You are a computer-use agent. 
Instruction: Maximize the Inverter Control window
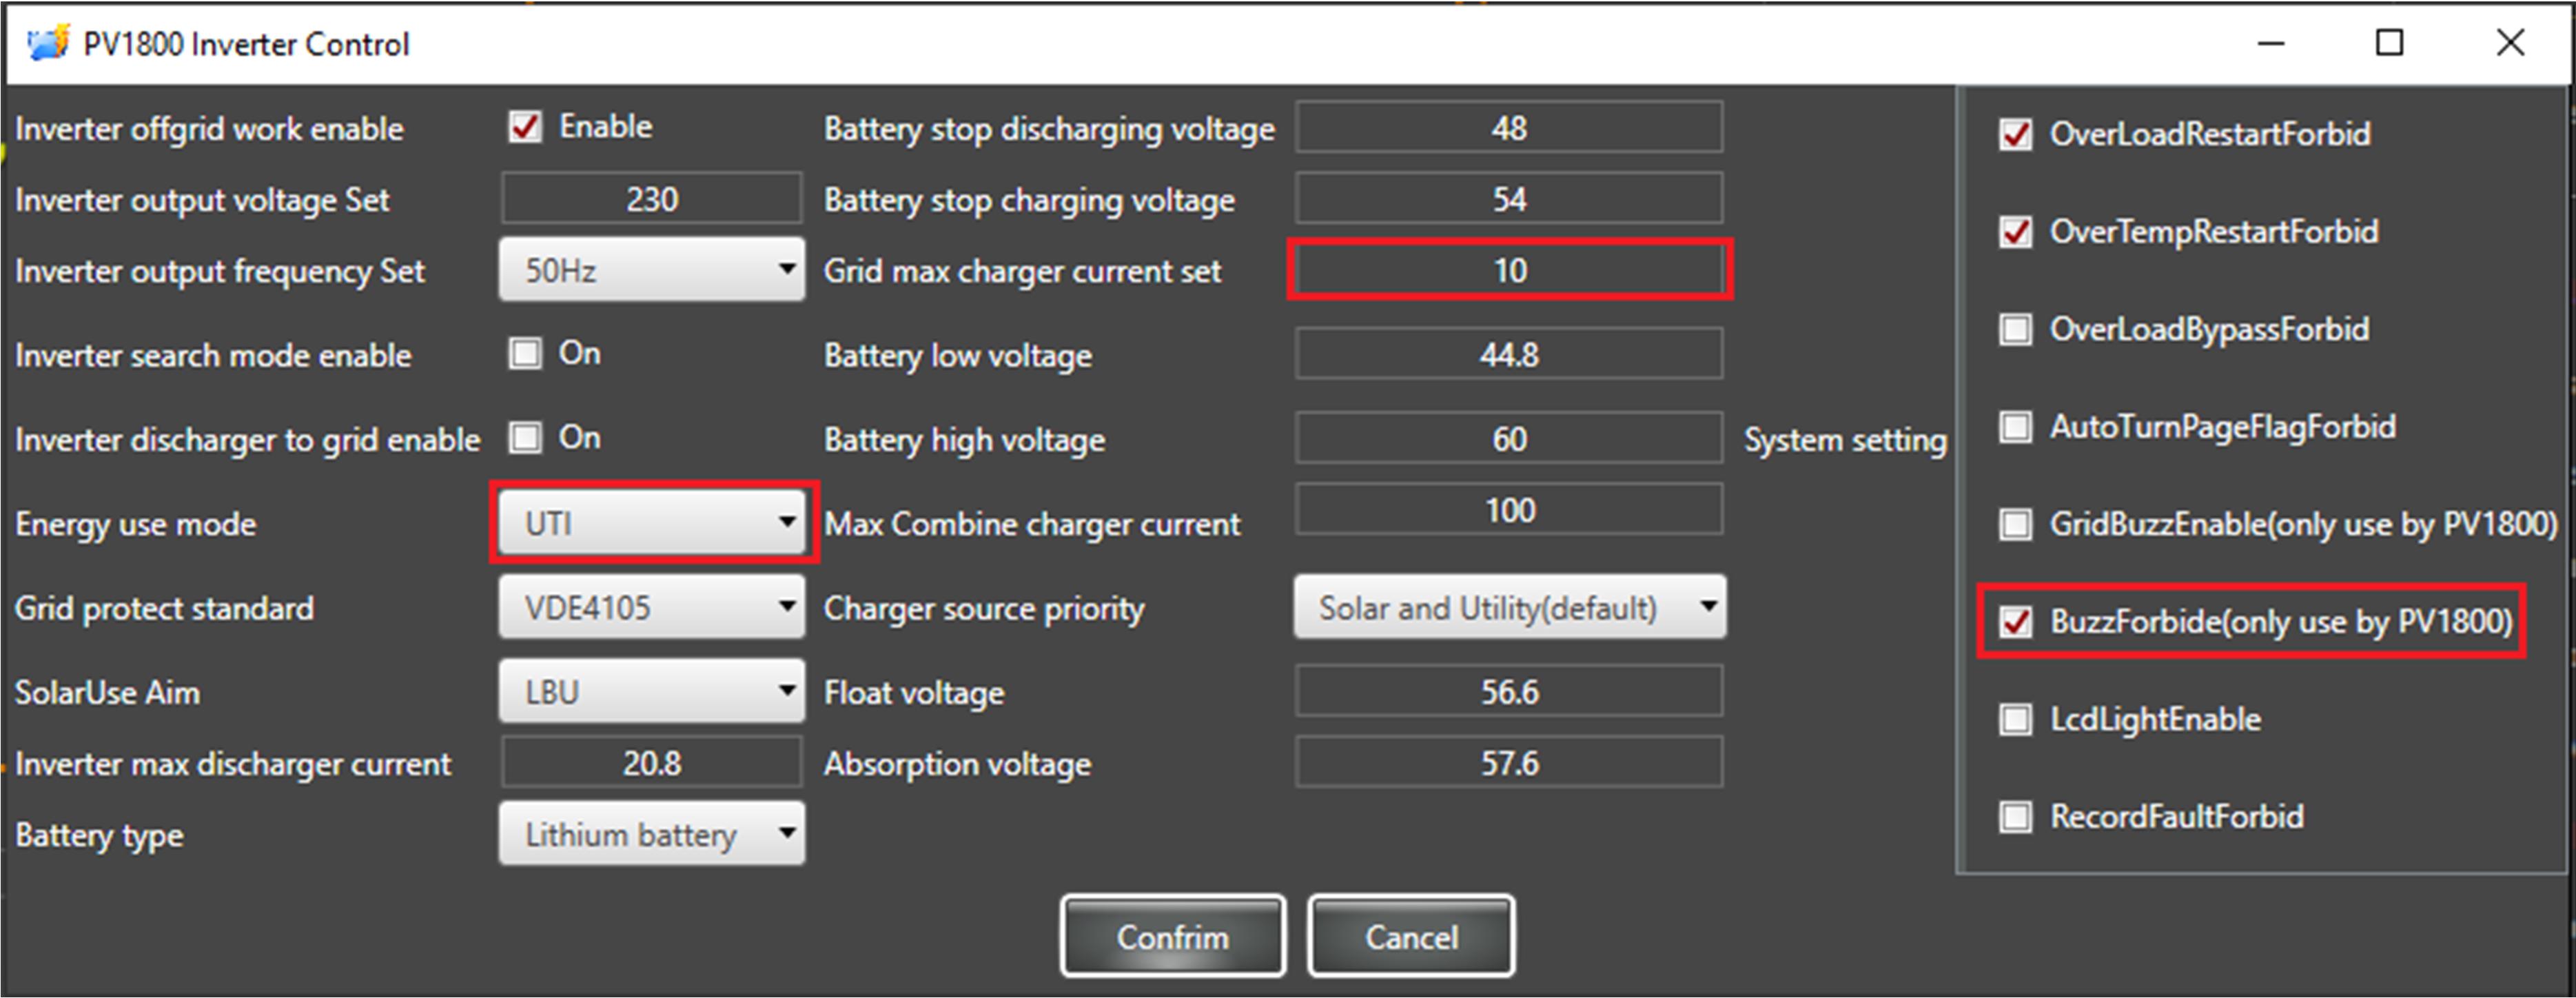point(2389,43)
